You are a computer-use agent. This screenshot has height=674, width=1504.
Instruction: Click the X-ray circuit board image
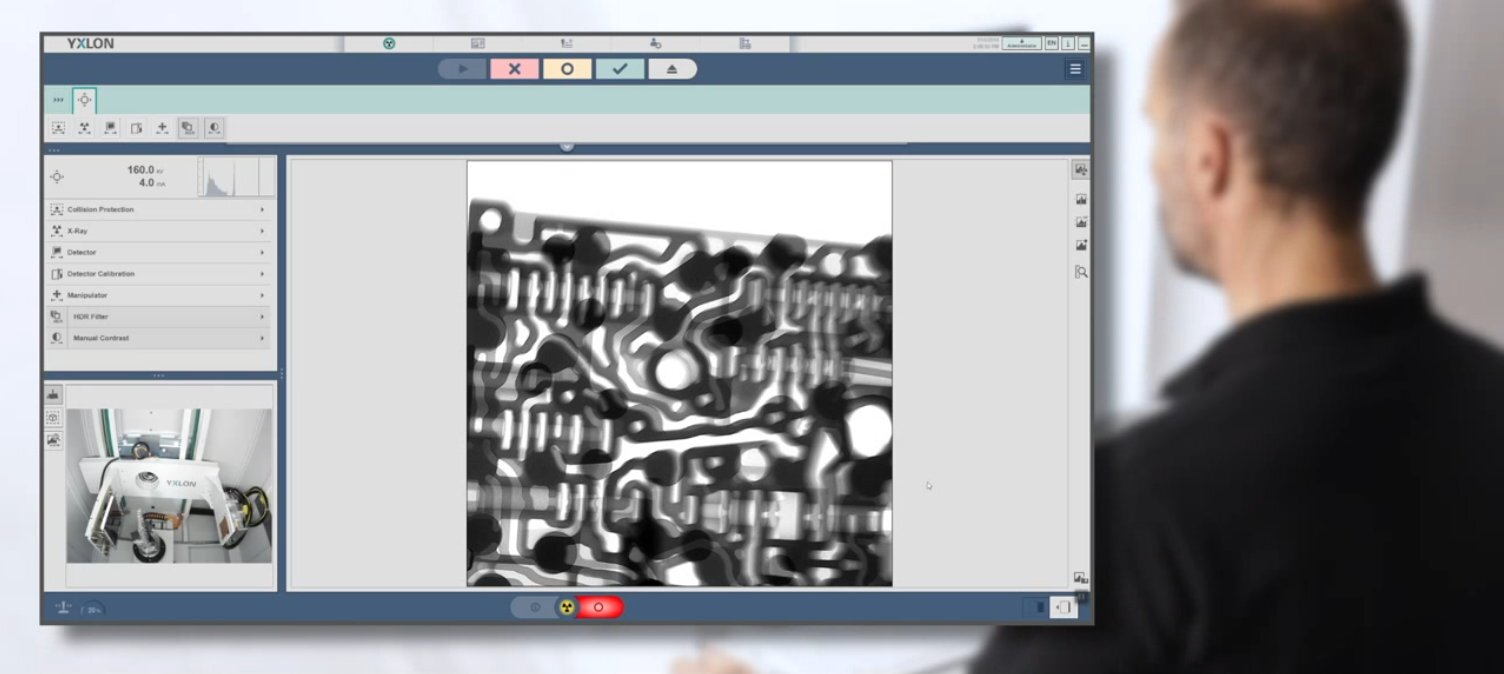679,373
